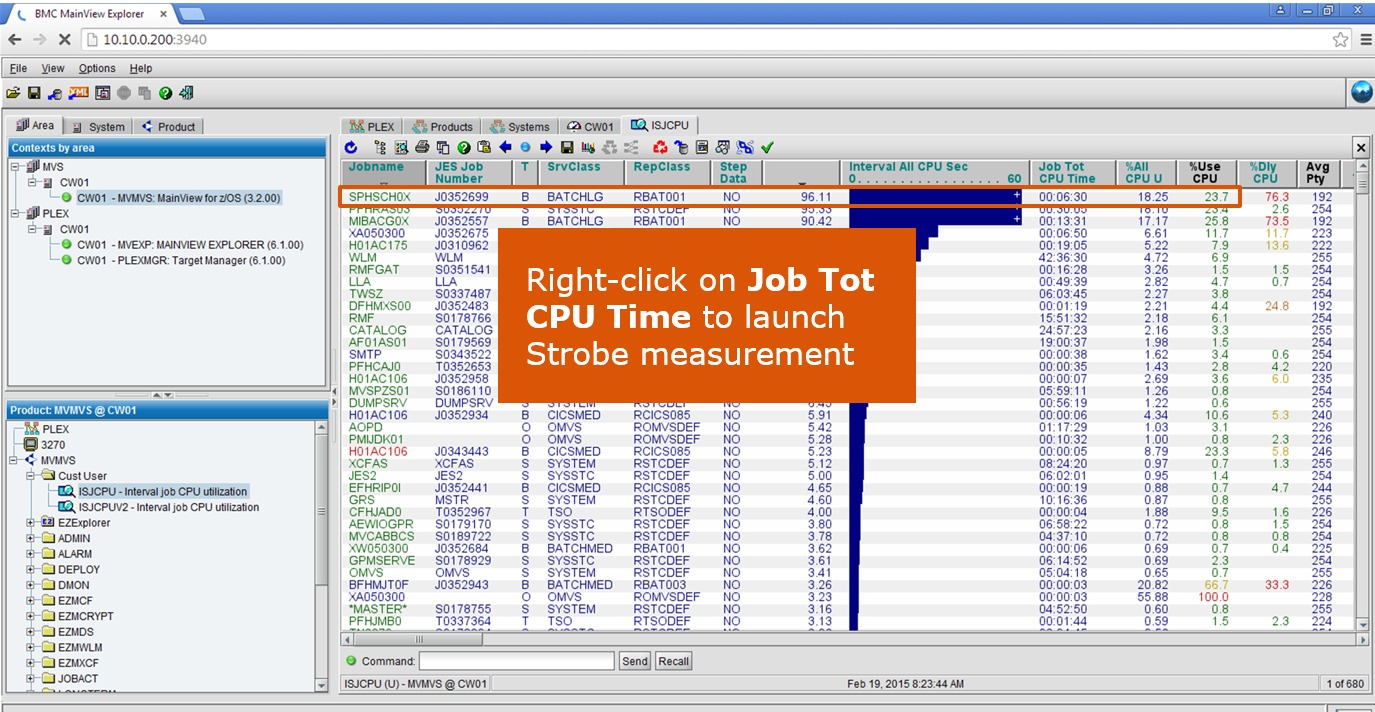Click the Send button
The height and width of the screenshot is (712, 1375).
[x=635, y=661]
